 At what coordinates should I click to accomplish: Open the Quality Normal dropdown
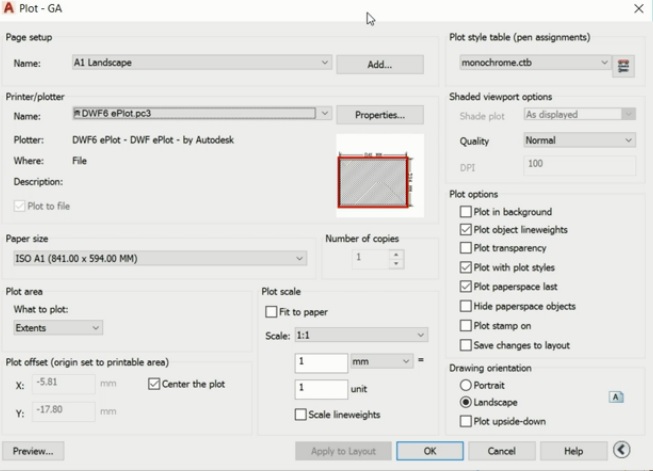pos(579,140)
